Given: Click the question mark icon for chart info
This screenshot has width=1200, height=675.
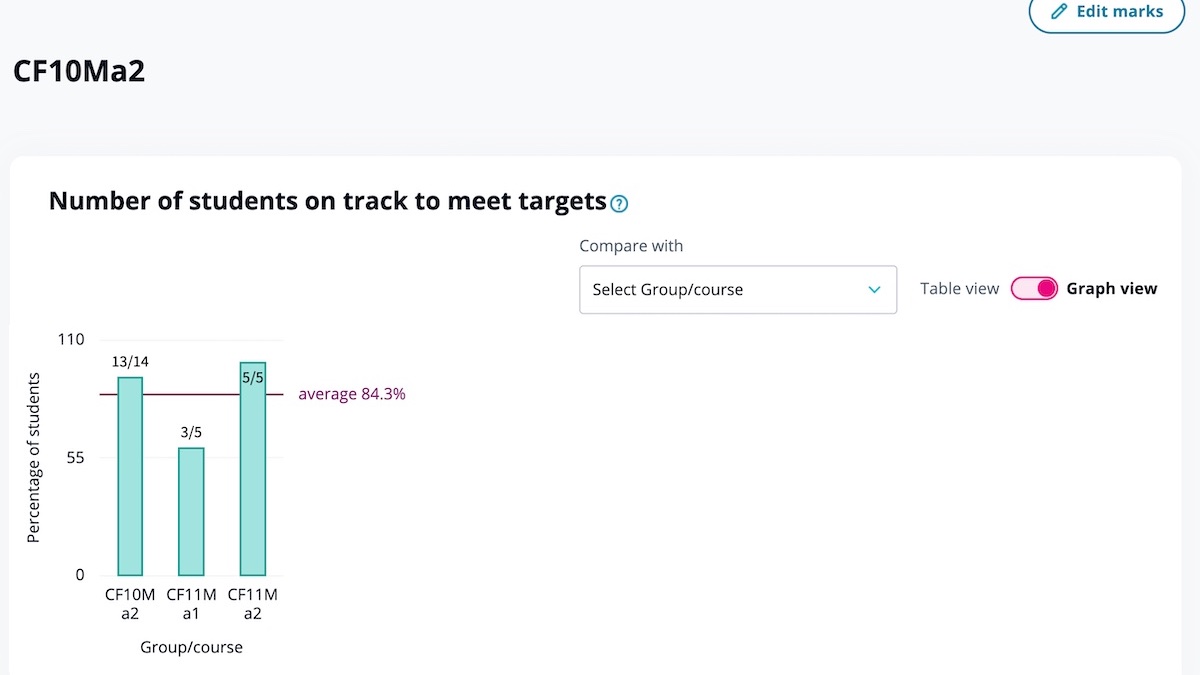Looking at the screenshot, I should tap(618, 203).
